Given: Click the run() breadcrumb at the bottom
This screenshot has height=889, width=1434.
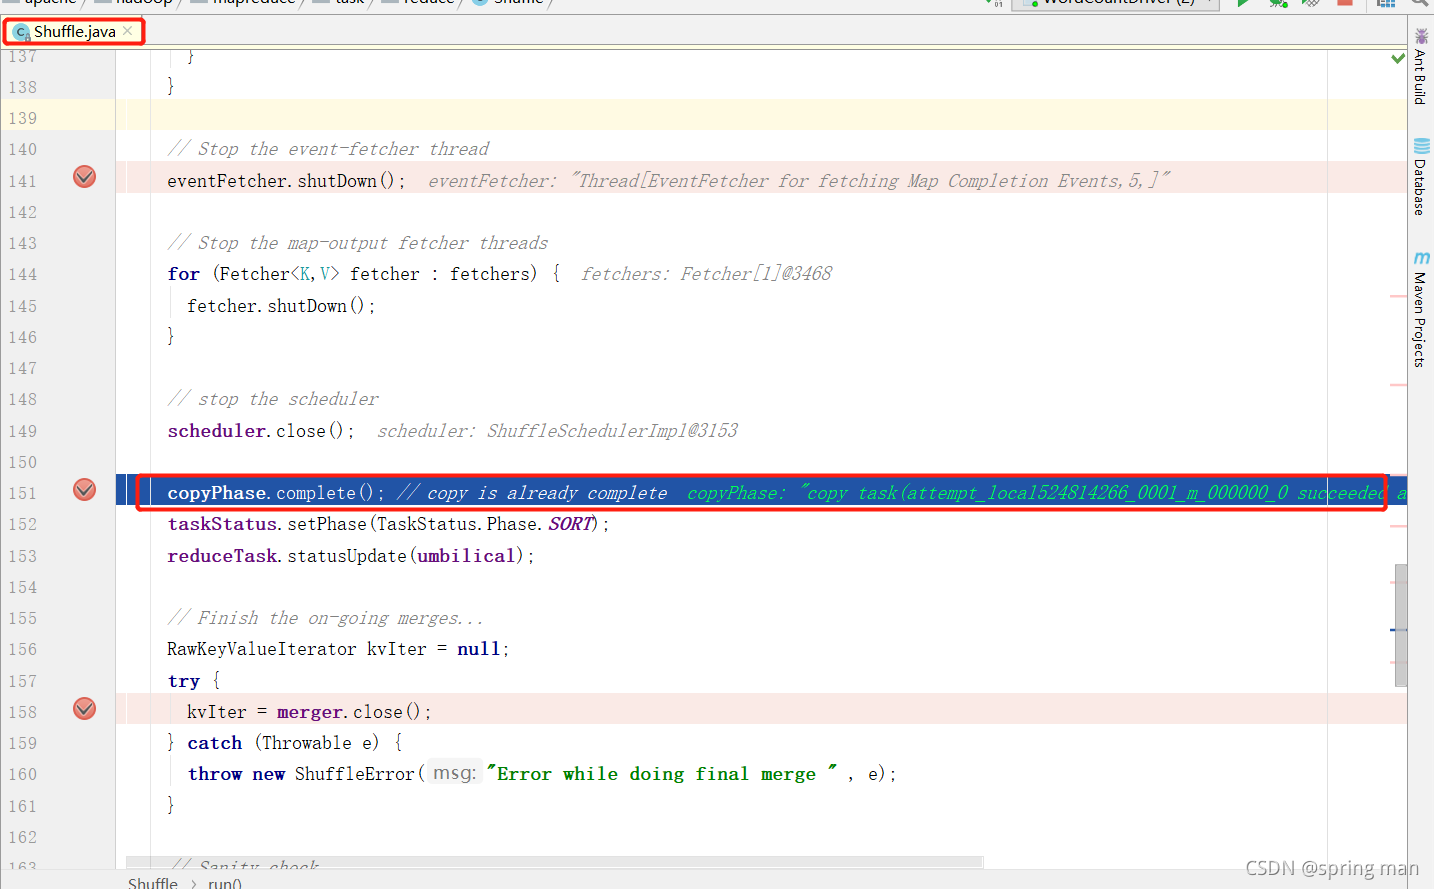Looking at the screenshot, I should tap(225, 883).
